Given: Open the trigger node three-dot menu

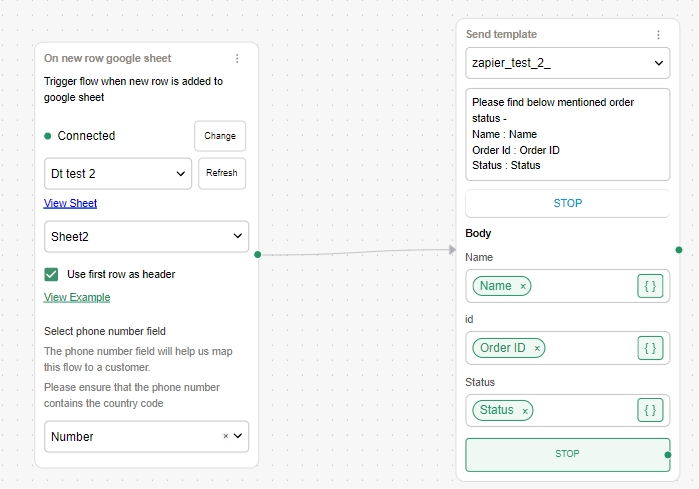Looking at the screenshot, I should pyautogui.click(x=237, y=59).
